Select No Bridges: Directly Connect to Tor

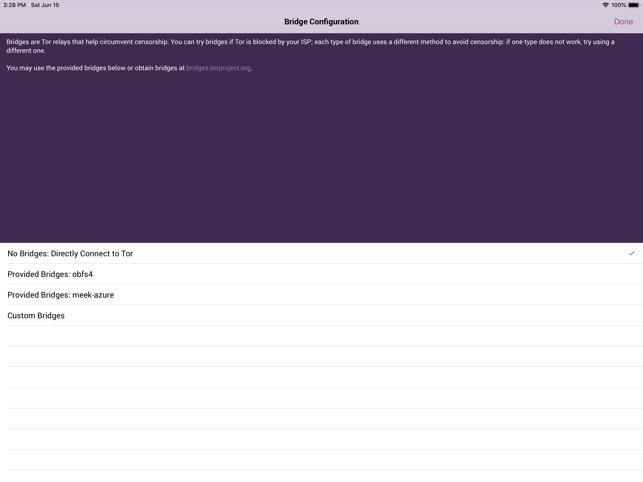(x=322, y=253)
